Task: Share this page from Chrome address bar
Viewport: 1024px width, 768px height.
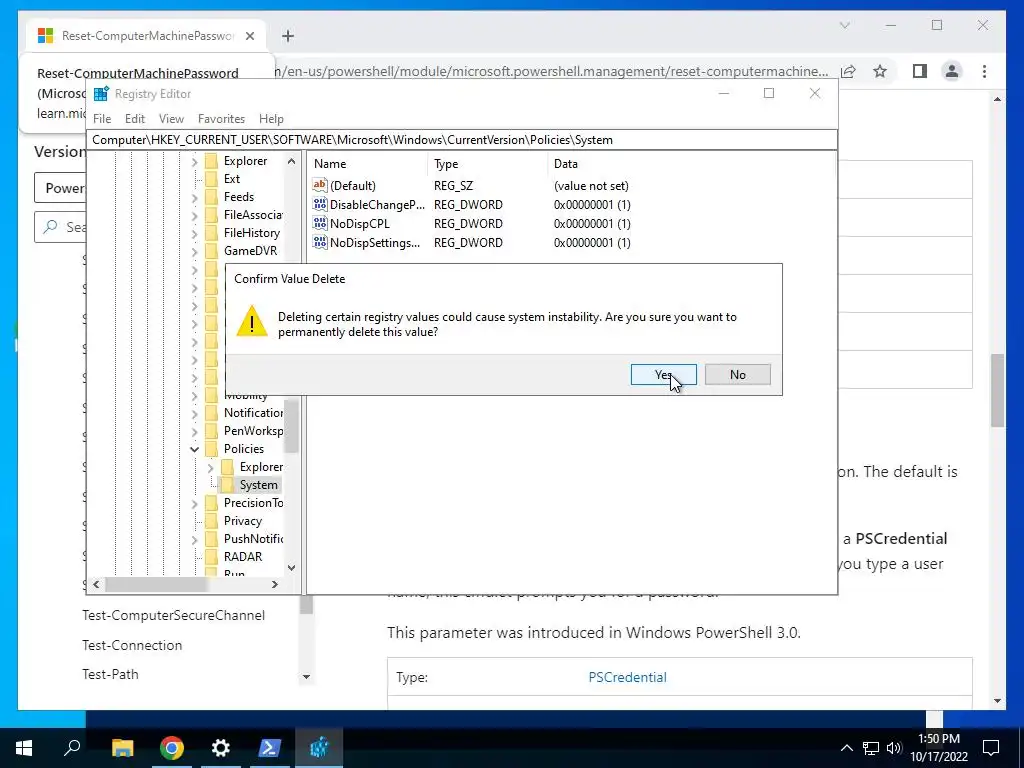Action: [x=848, y=71]
